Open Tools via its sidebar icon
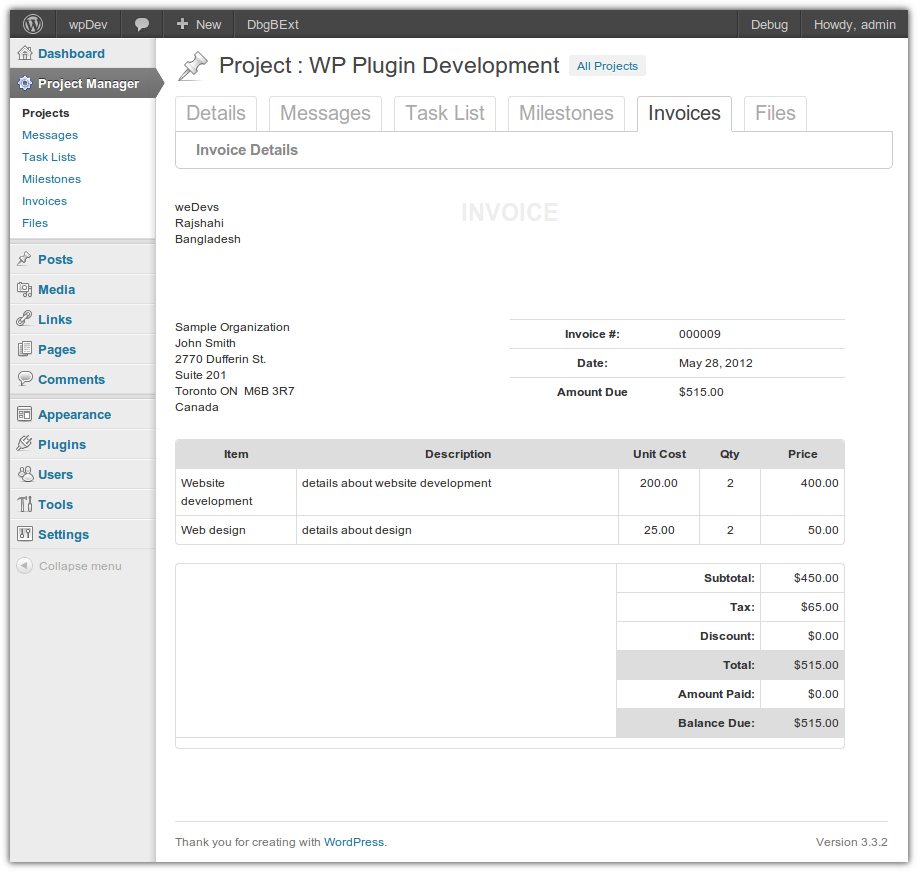The image size is (920, 874). coord(25,504)
